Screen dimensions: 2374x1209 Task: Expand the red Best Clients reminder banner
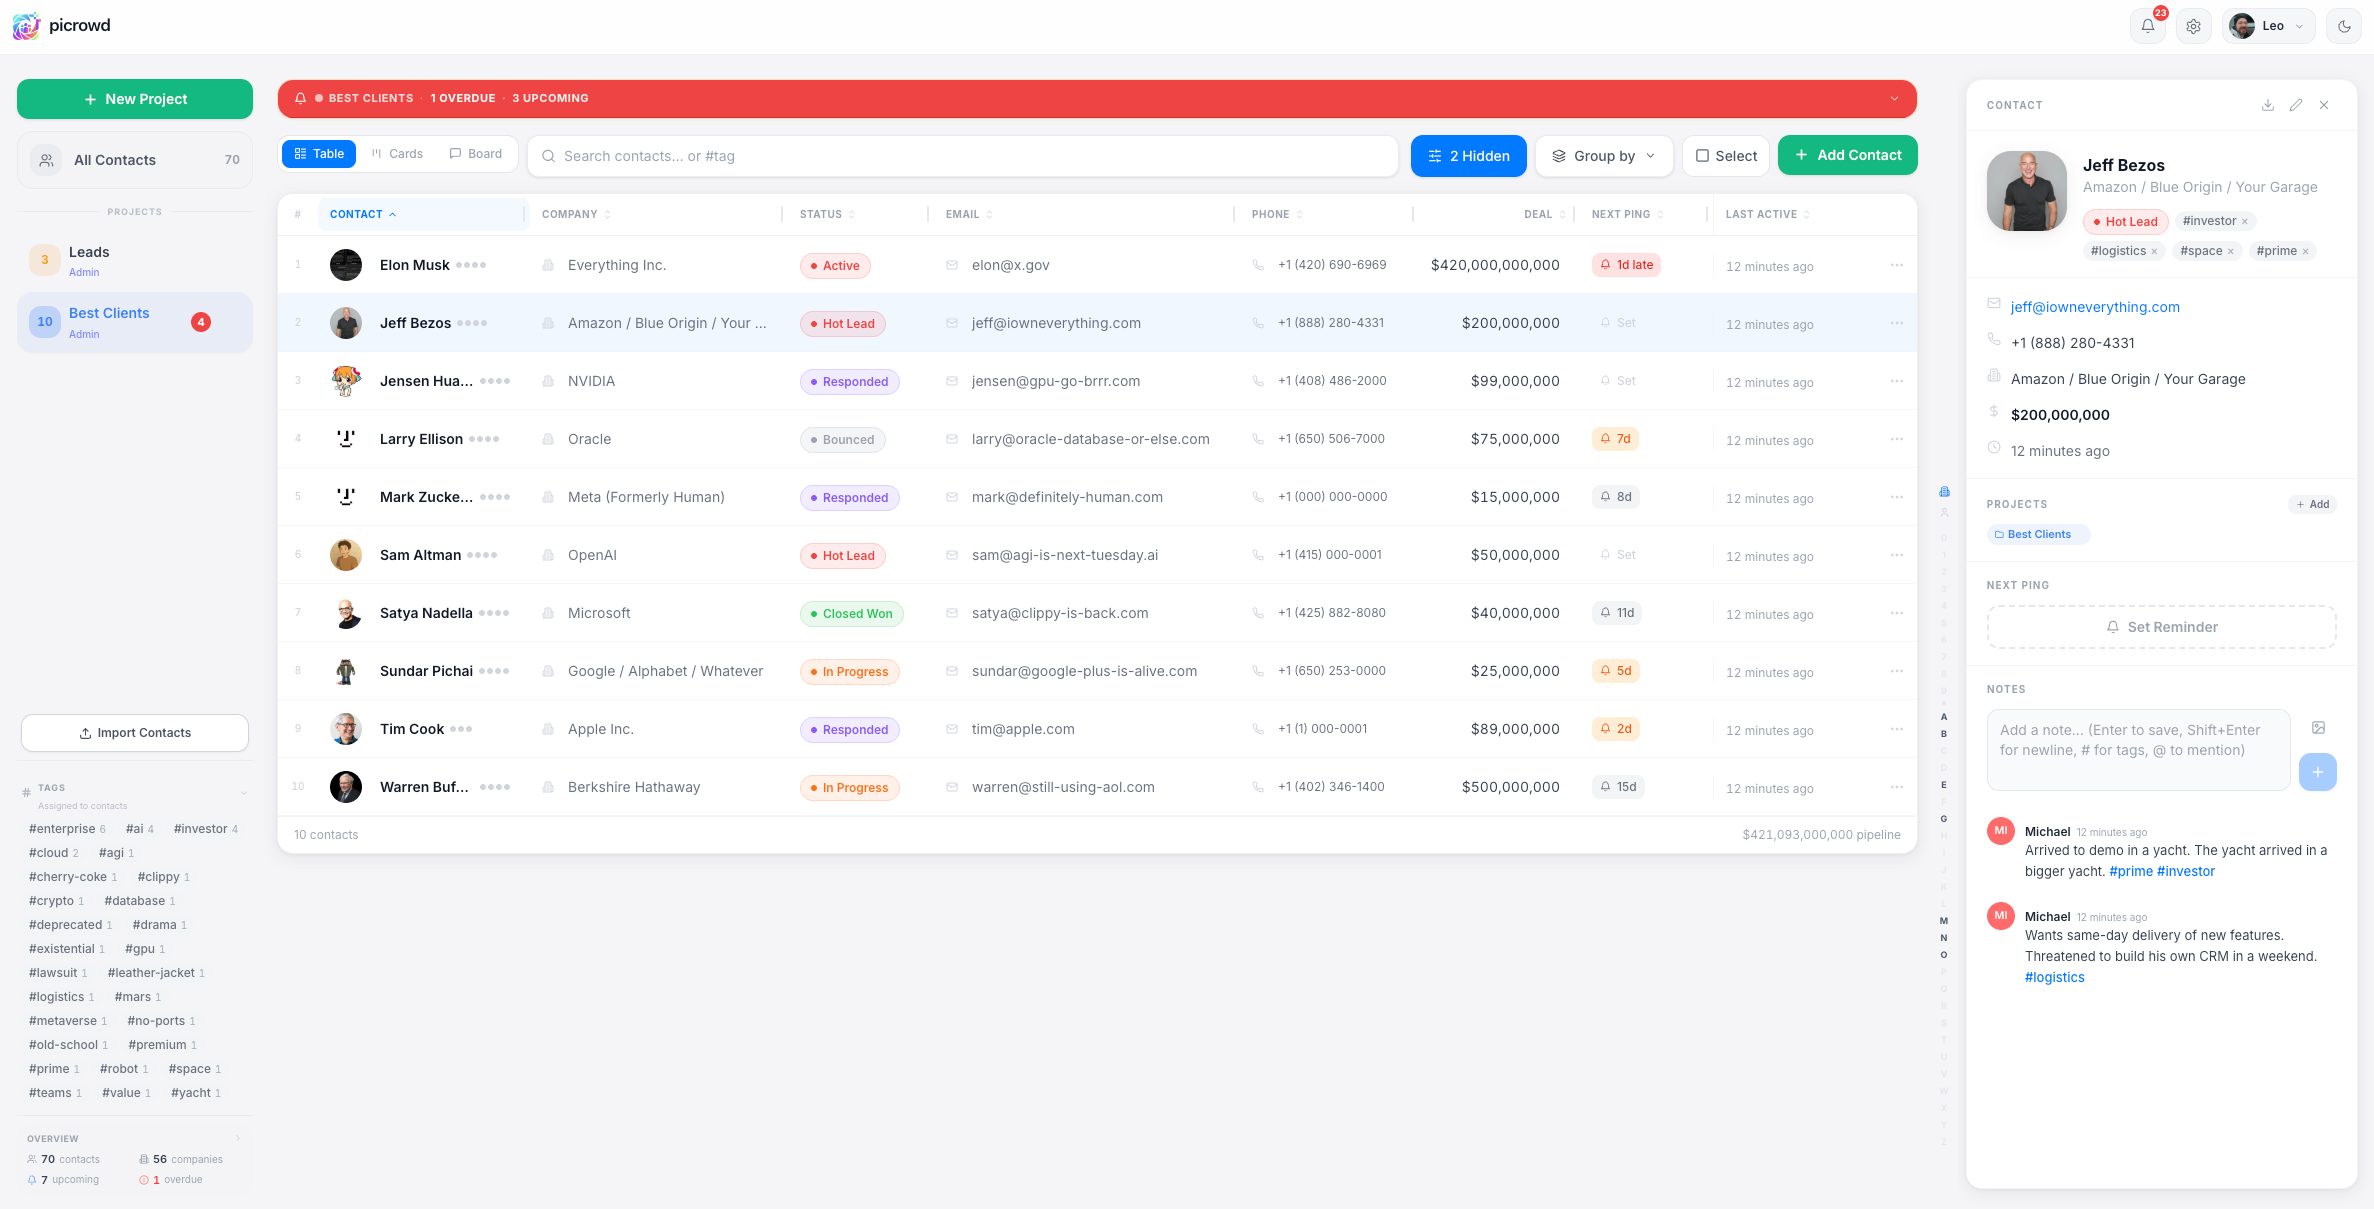1894,99
